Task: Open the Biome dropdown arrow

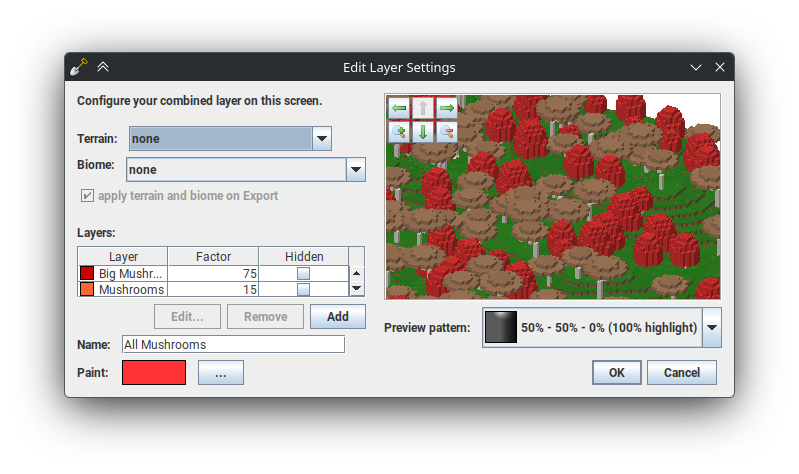Action: [356, 170]
